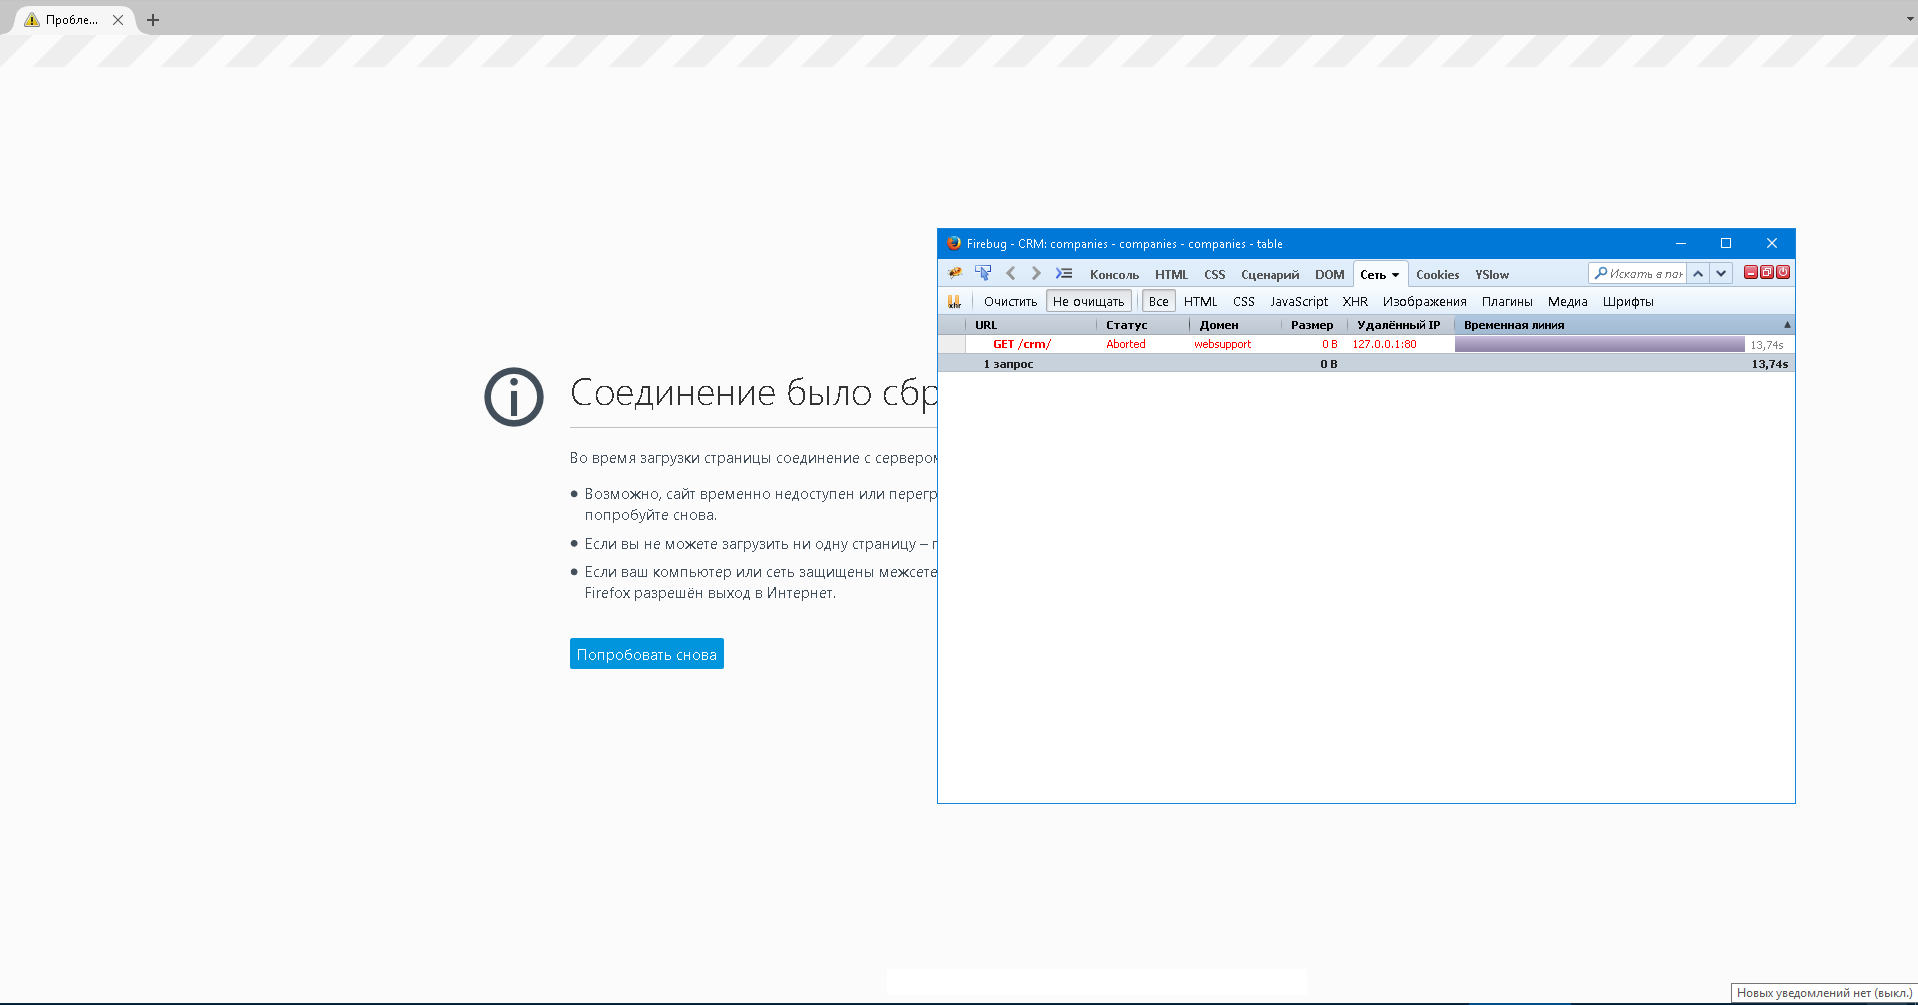Show the command line popup icon
This screenshot has width=1918, height=1005.
coord(1064,273)
